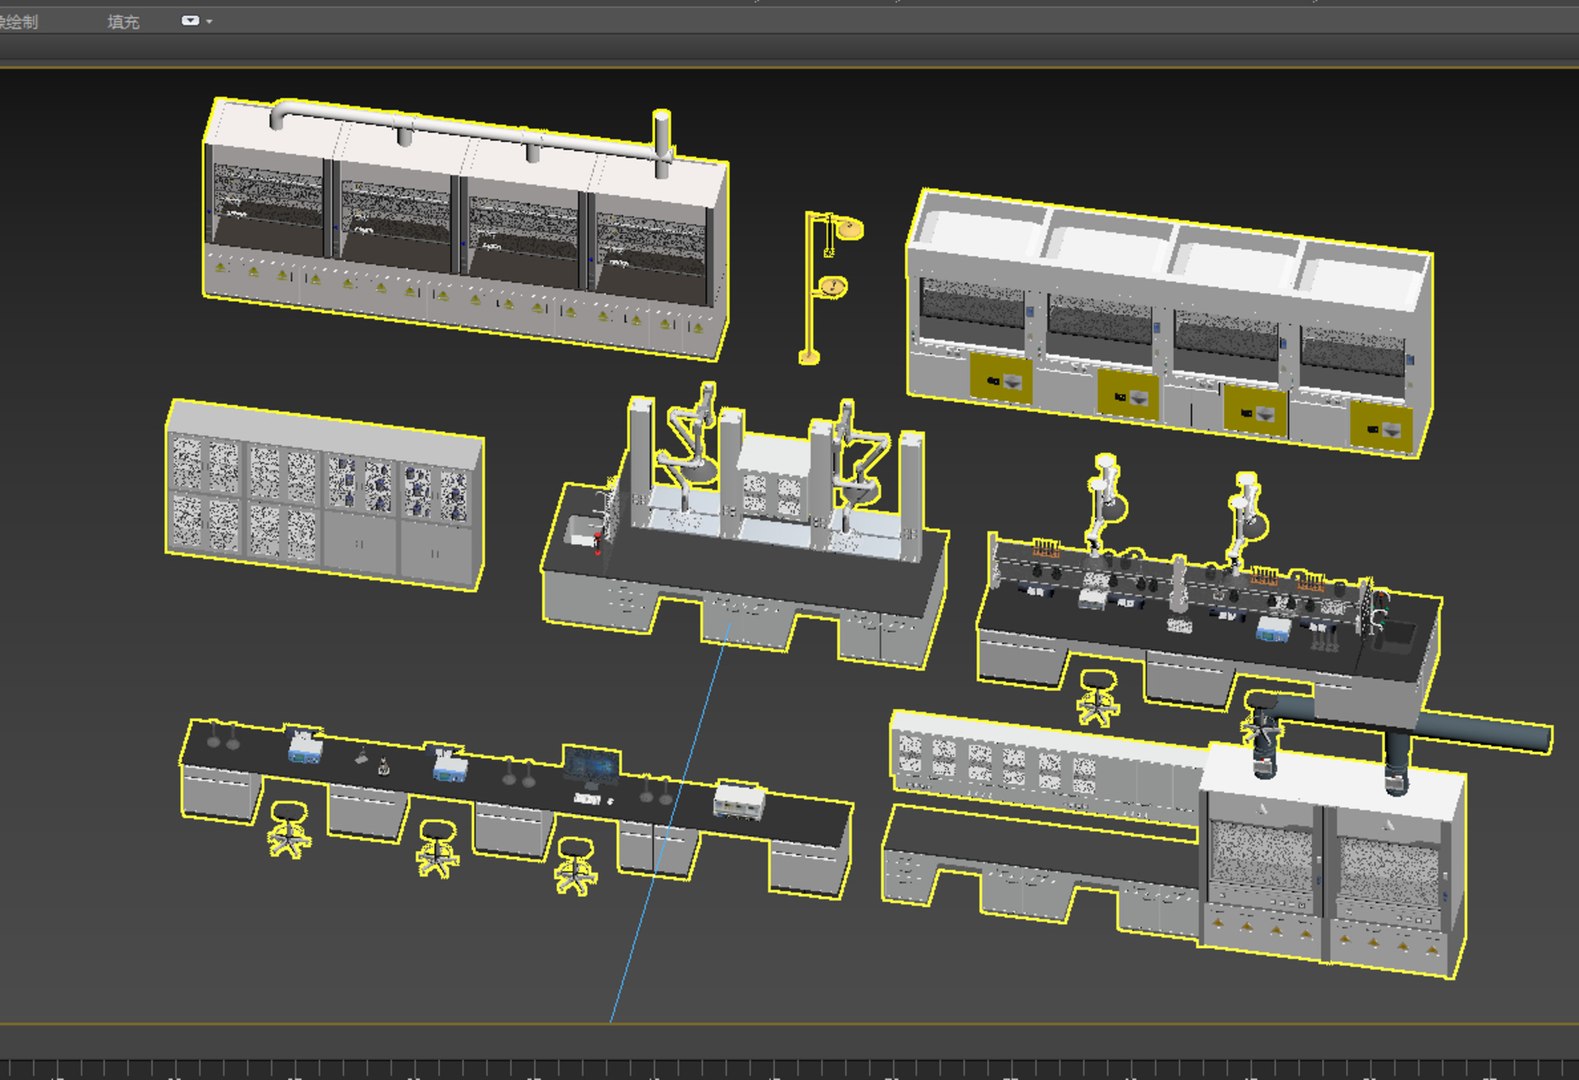Pick the rightmost stool under the long bench
Screen dimensions: 1579x1080
point(575,865)
